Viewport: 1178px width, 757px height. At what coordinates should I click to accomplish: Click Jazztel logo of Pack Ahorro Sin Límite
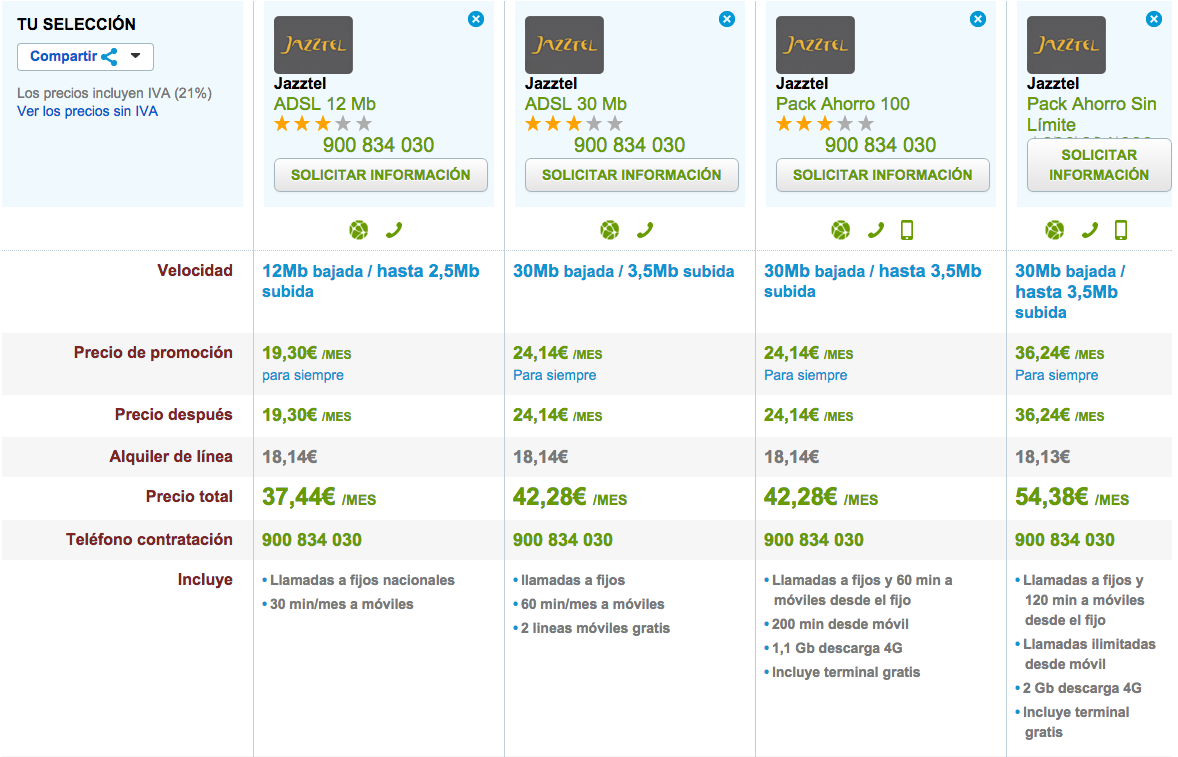pos(1066,45)
